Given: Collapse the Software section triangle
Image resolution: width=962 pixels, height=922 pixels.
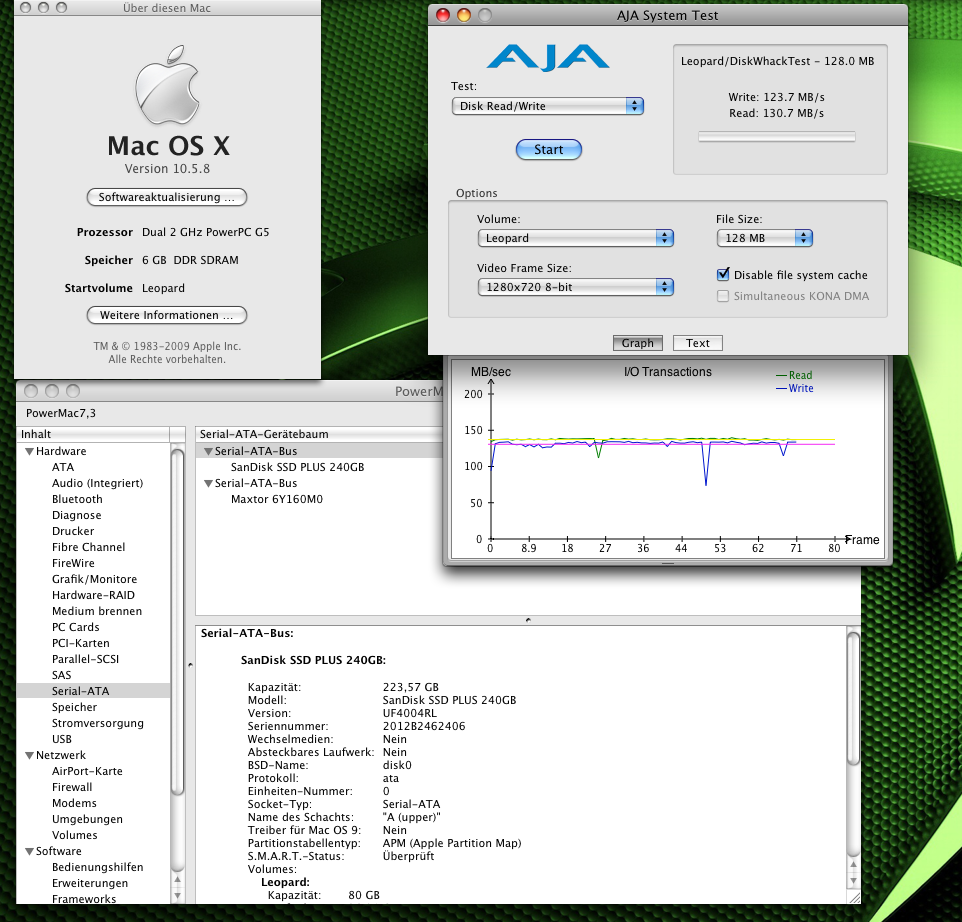Looking at the screenshot, I should coord(29,851).
